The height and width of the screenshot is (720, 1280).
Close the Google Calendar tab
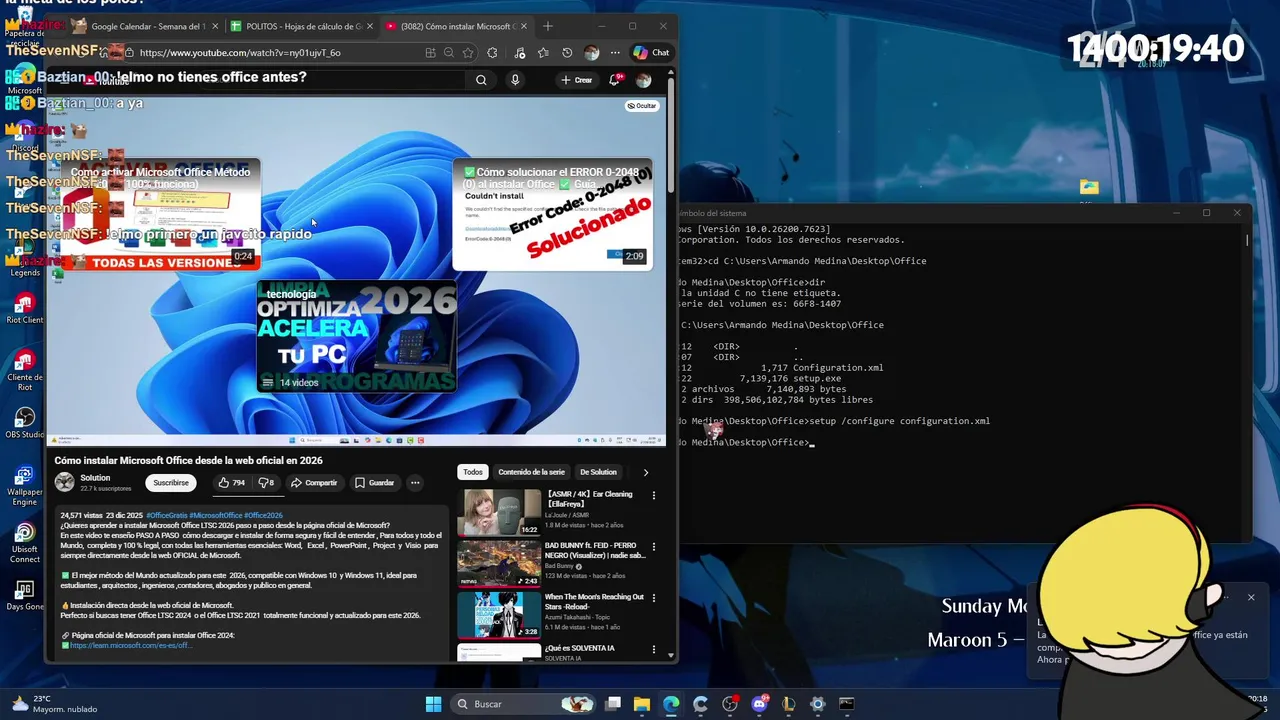point(215,26)
